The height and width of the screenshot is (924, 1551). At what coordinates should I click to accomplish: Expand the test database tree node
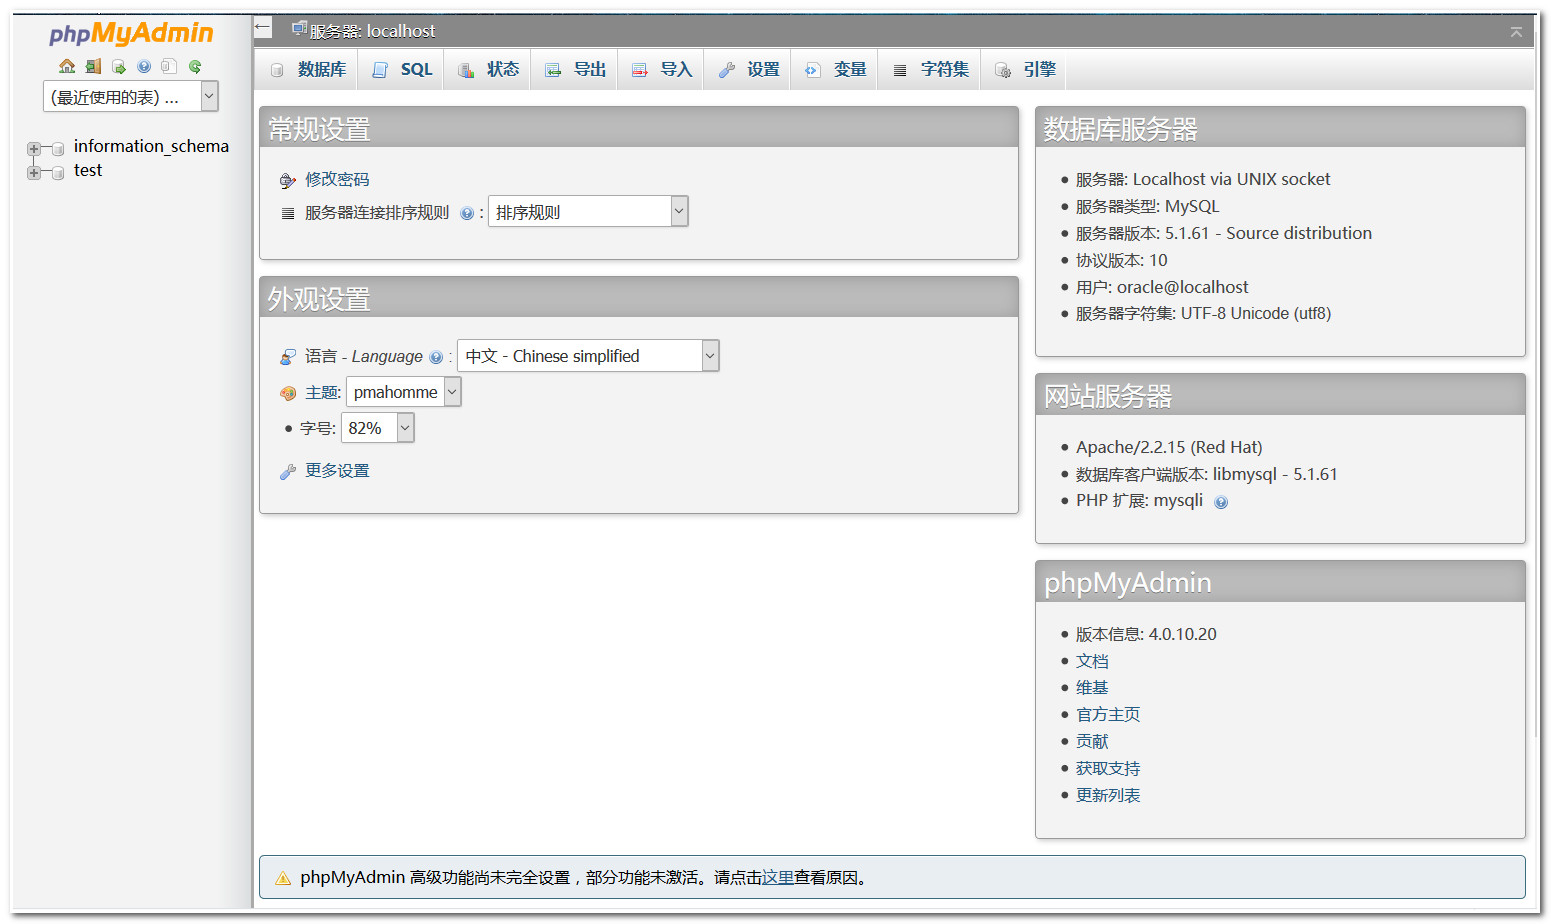point(34,172)
